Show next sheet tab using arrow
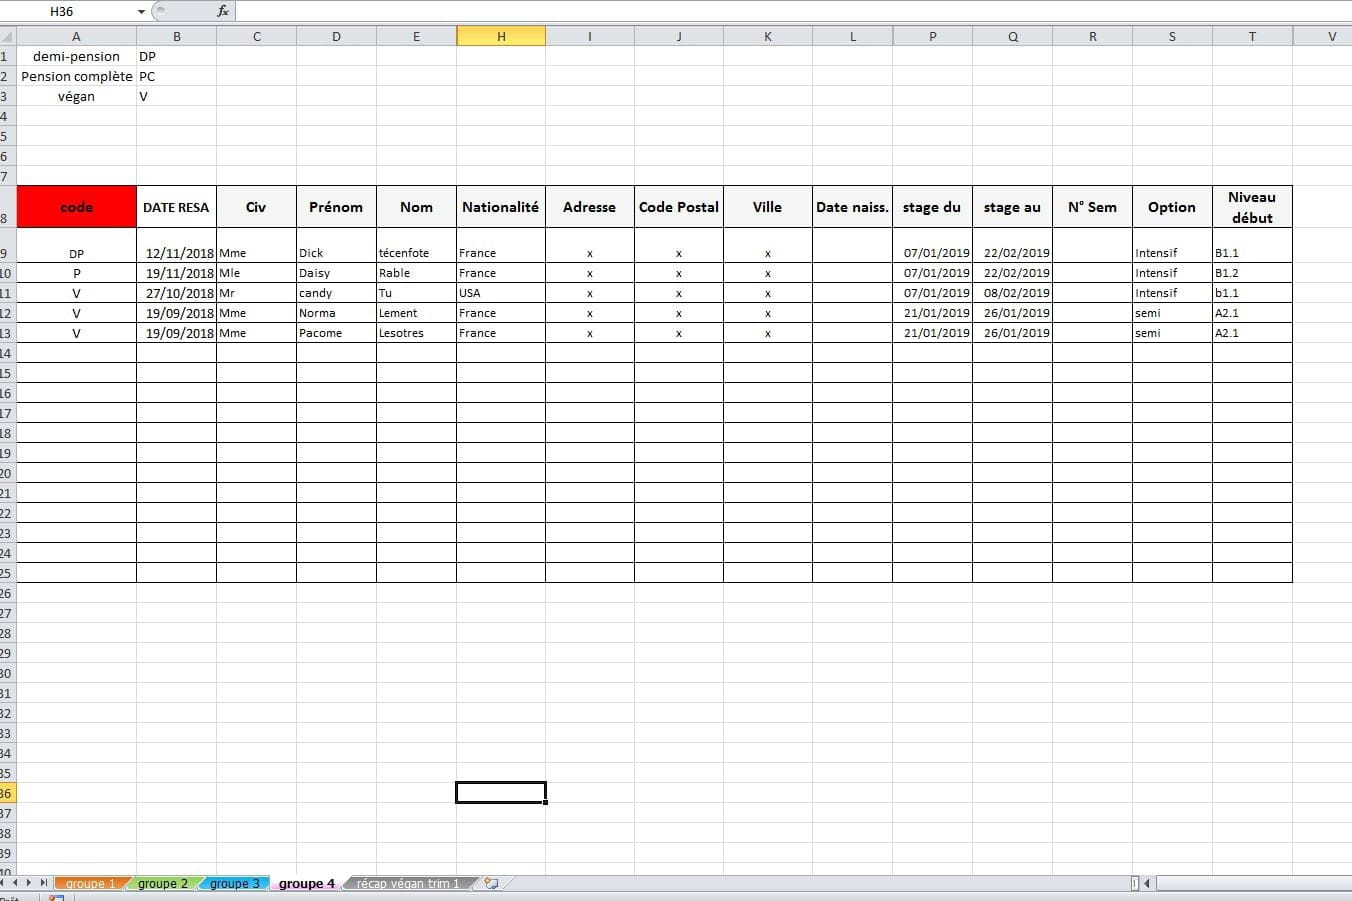The width and height of the screenshot is (1352, 901). tap(29, 883)
